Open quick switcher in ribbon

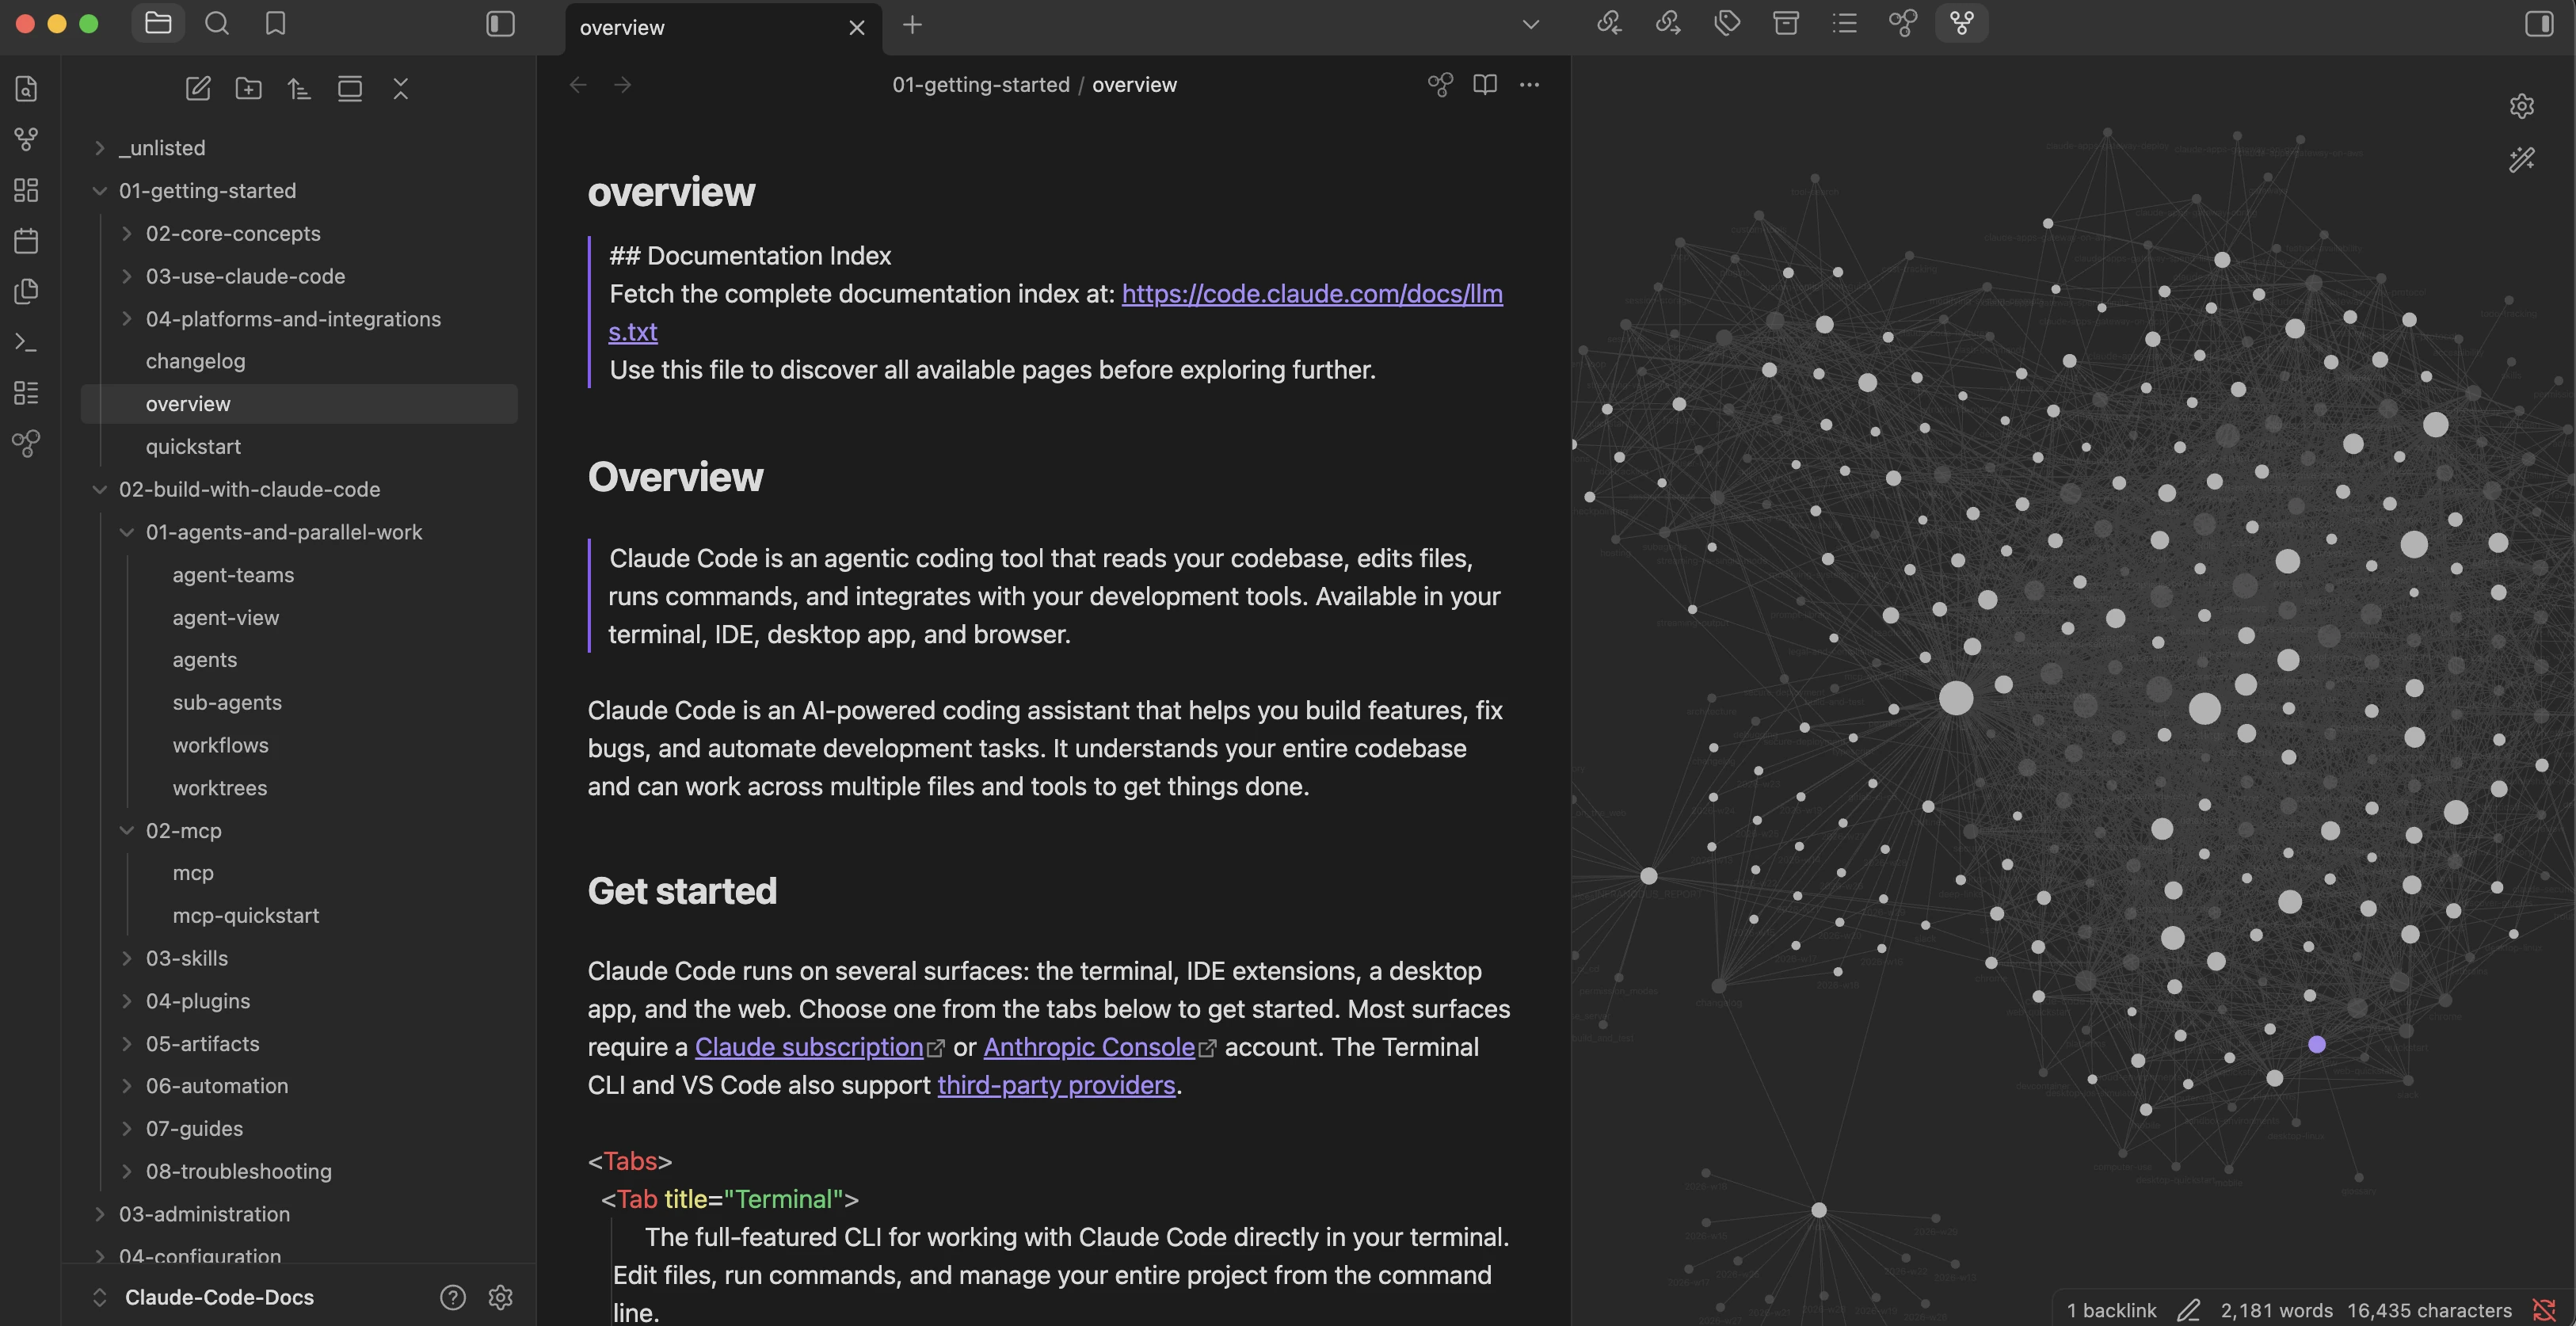pyautogui.click(x=27, y=89)
